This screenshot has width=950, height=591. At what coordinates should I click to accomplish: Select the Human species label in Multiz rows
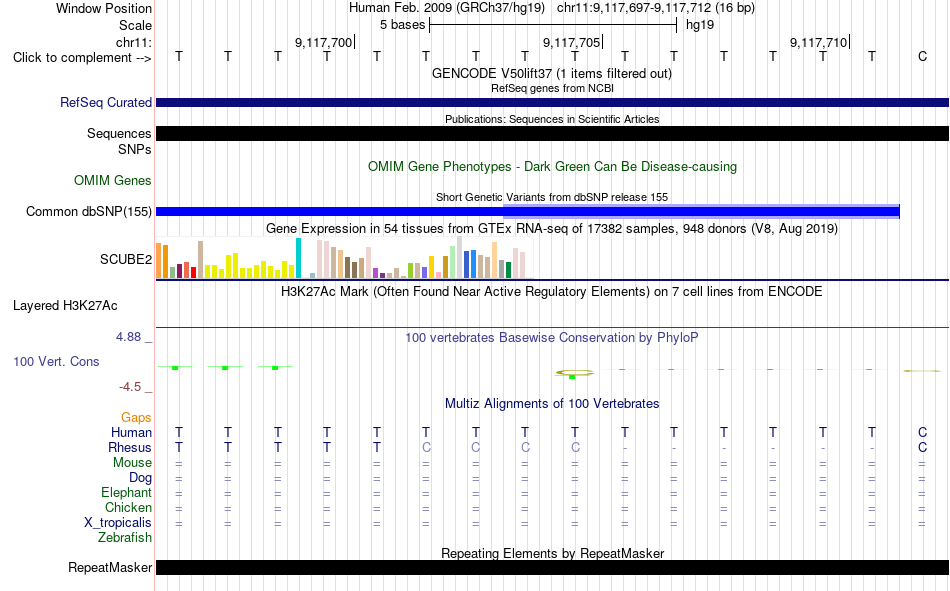(x=131, y=432)
